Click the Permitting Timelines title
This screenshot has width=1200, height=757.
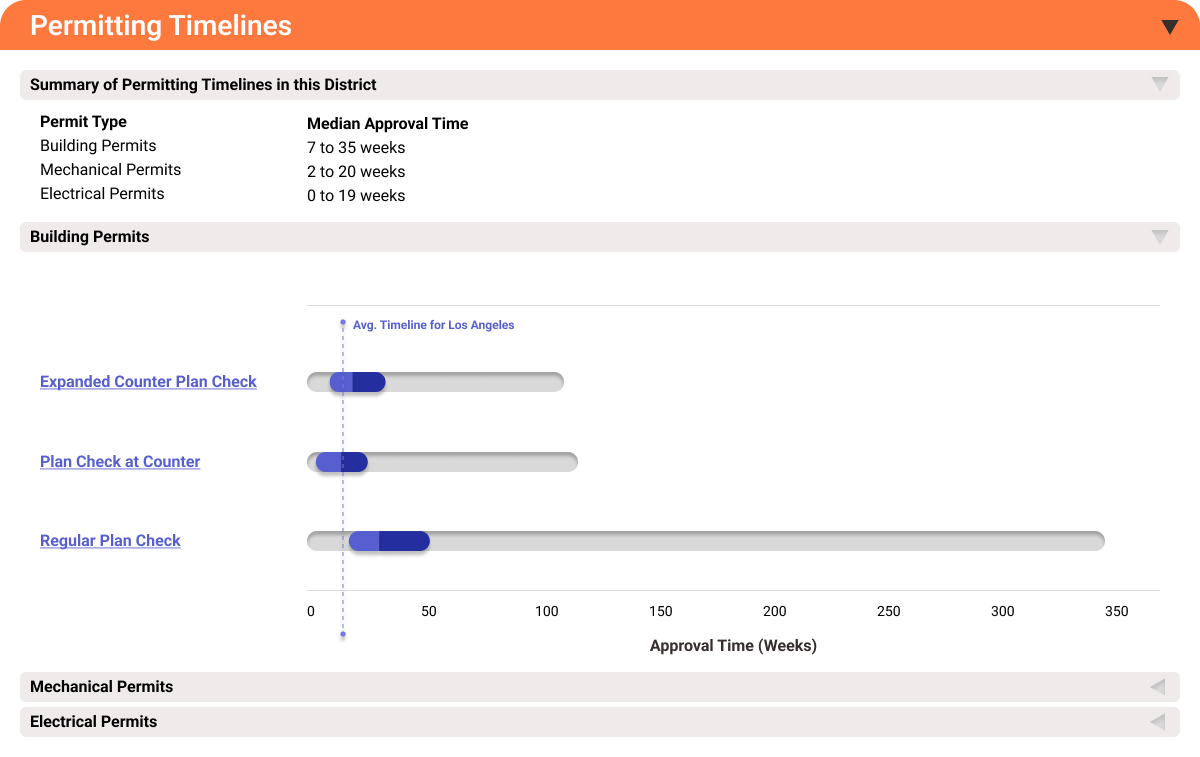point(161,26)
